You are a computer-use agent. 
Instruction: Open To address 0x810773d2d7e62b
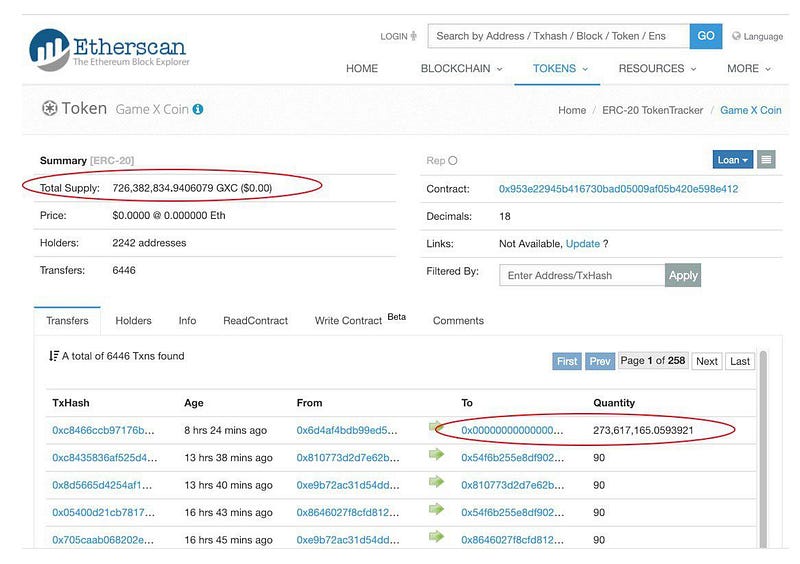tap(512, 485)
